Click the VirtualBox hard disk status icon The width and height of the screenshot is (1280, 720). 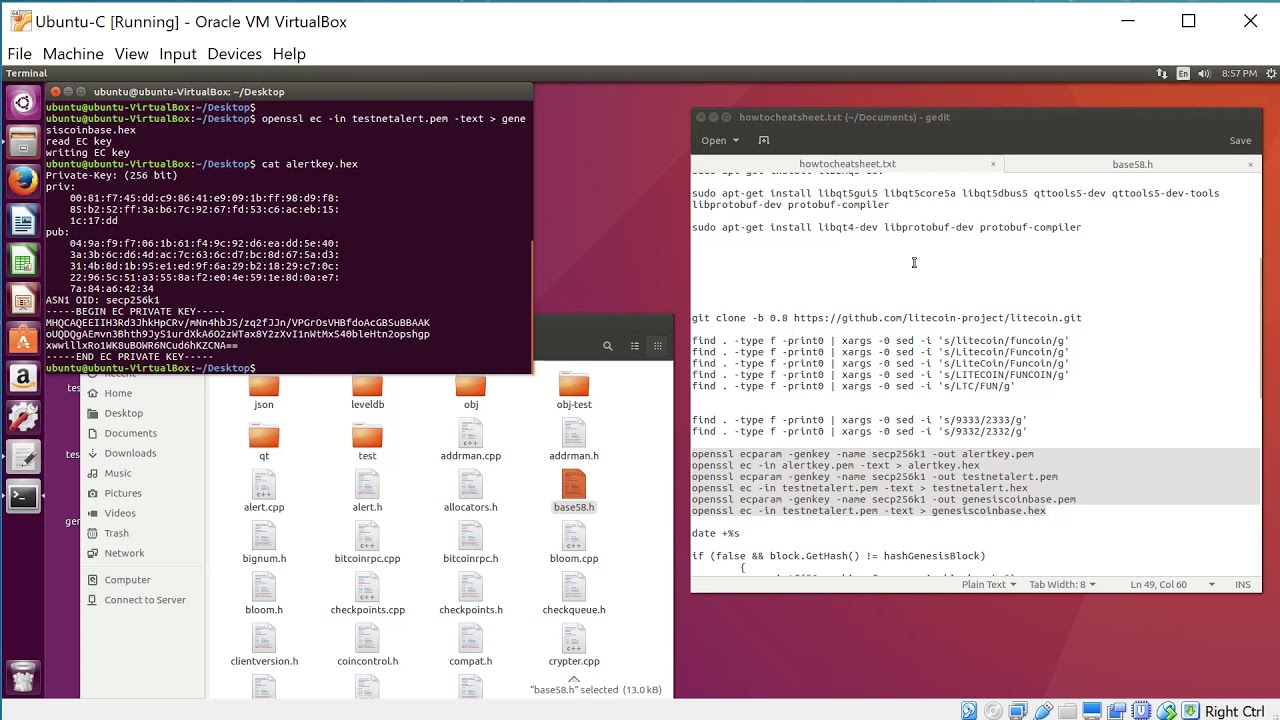tap(968, 711)
